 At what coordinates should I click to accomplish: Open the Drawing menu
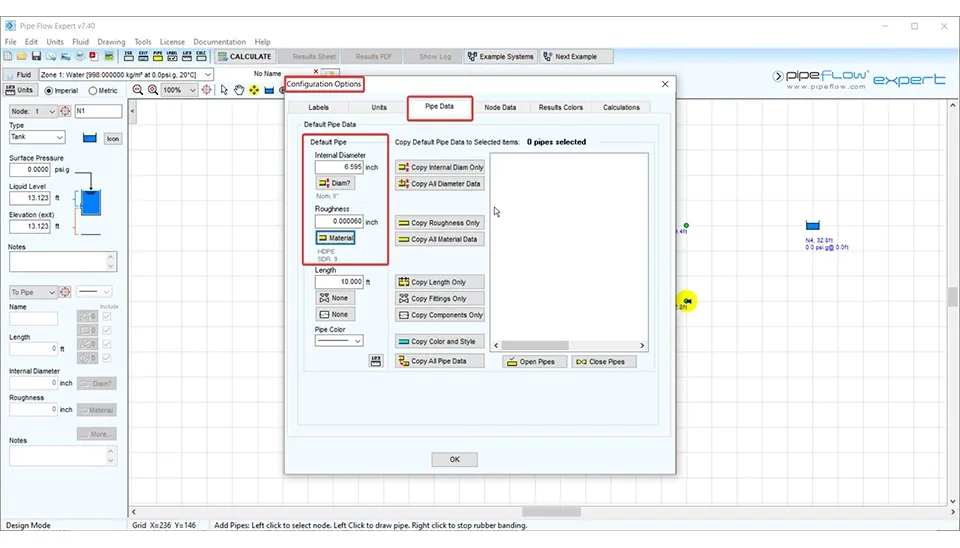(111, 42)
